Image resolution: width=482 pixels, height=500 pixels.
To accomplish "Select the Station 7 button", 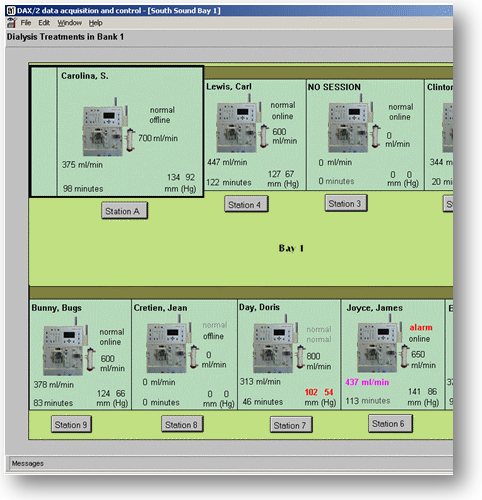I will pos(291,425).
